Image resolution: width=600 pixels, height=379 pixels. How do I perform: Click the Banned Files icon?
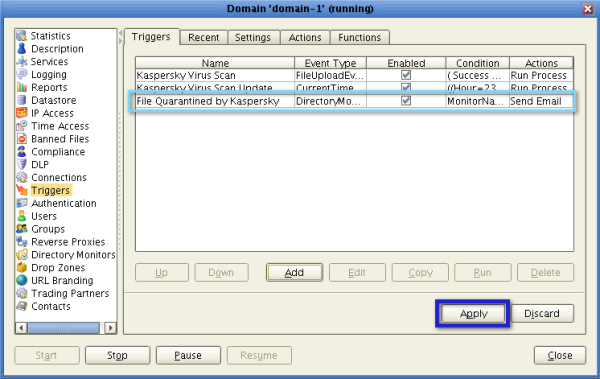pyautogui.click(x=22, y=139)
